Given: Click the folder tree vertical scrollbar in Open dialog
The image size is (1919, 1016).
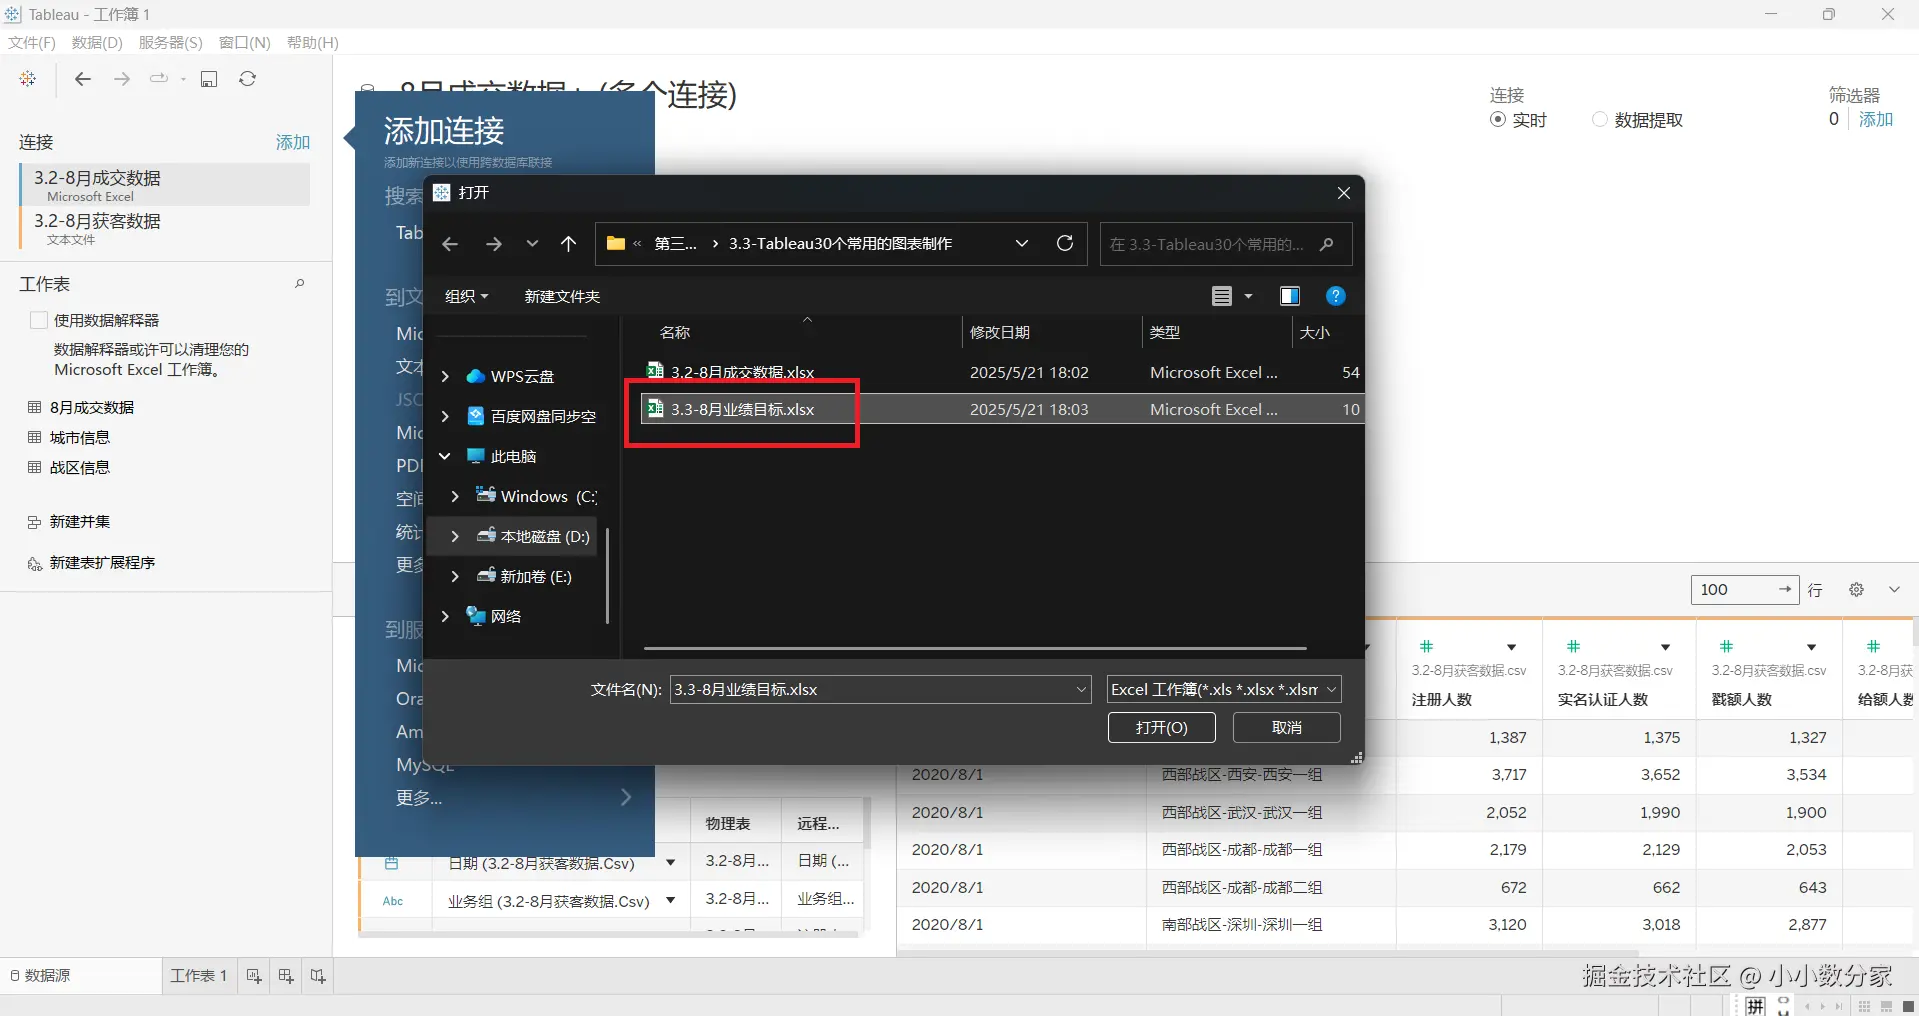Looking at the screenshot, I should [607, 575].
